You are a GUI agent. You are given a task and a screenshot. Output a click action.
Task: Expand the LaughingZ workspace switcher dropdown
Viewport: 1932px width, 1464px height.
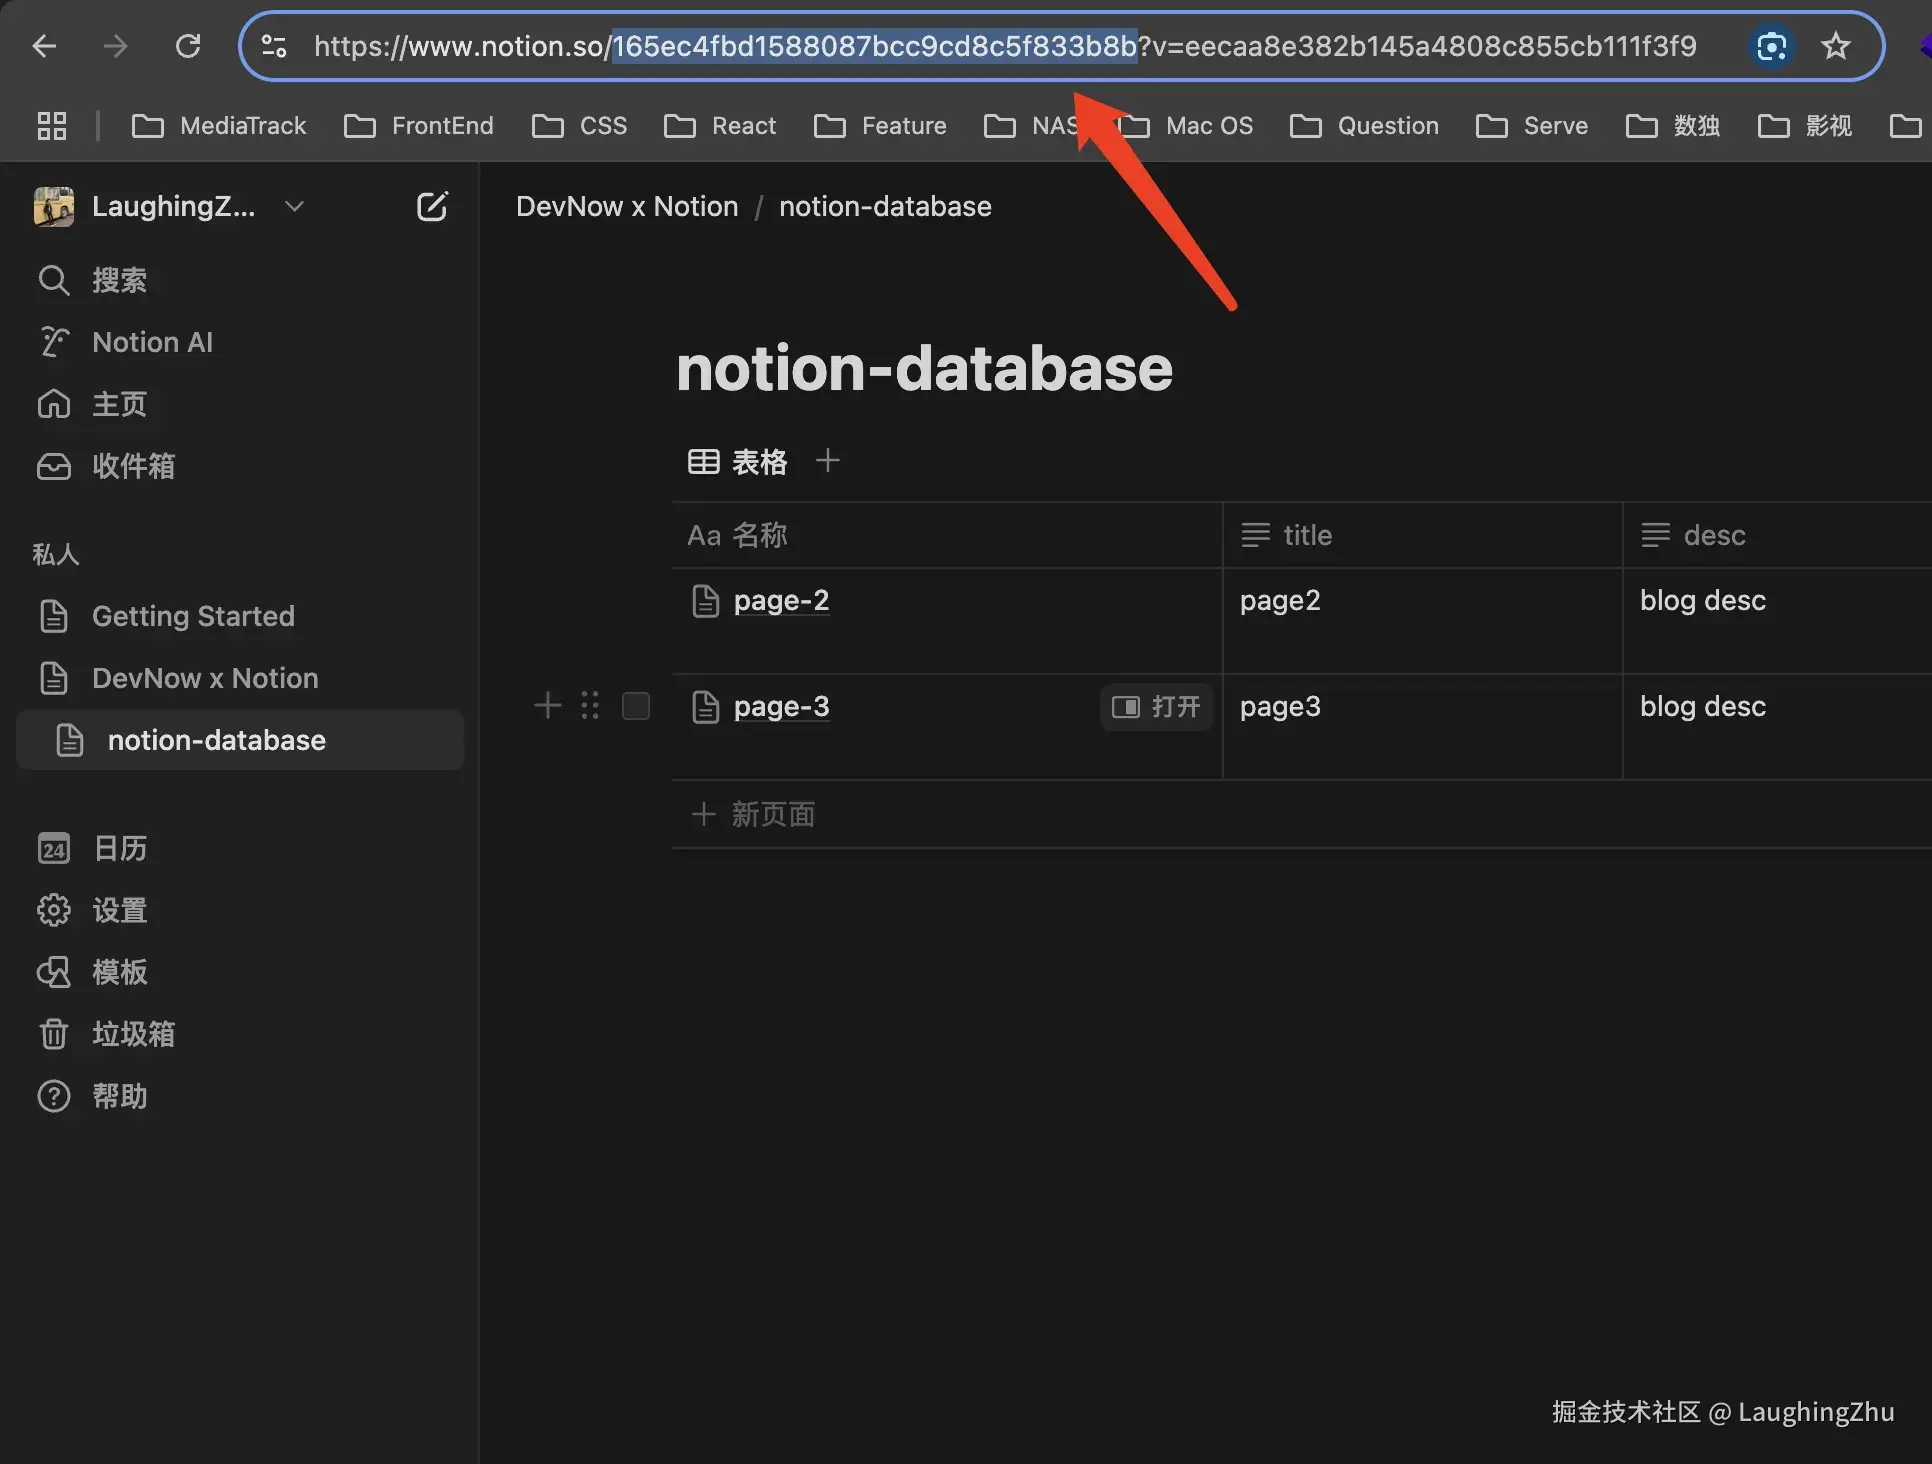[x=294, y=206]
